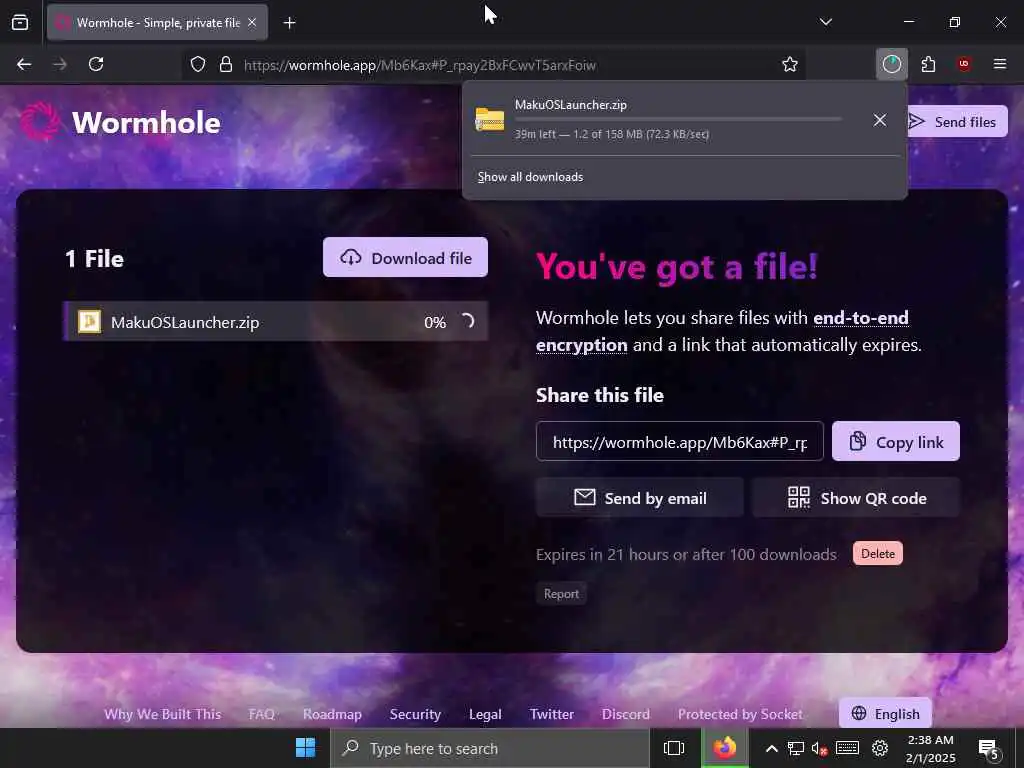The width and height of the screenshot is (1024, 768).
Task: Close the Wormhole browser tab
Action: 252,22
